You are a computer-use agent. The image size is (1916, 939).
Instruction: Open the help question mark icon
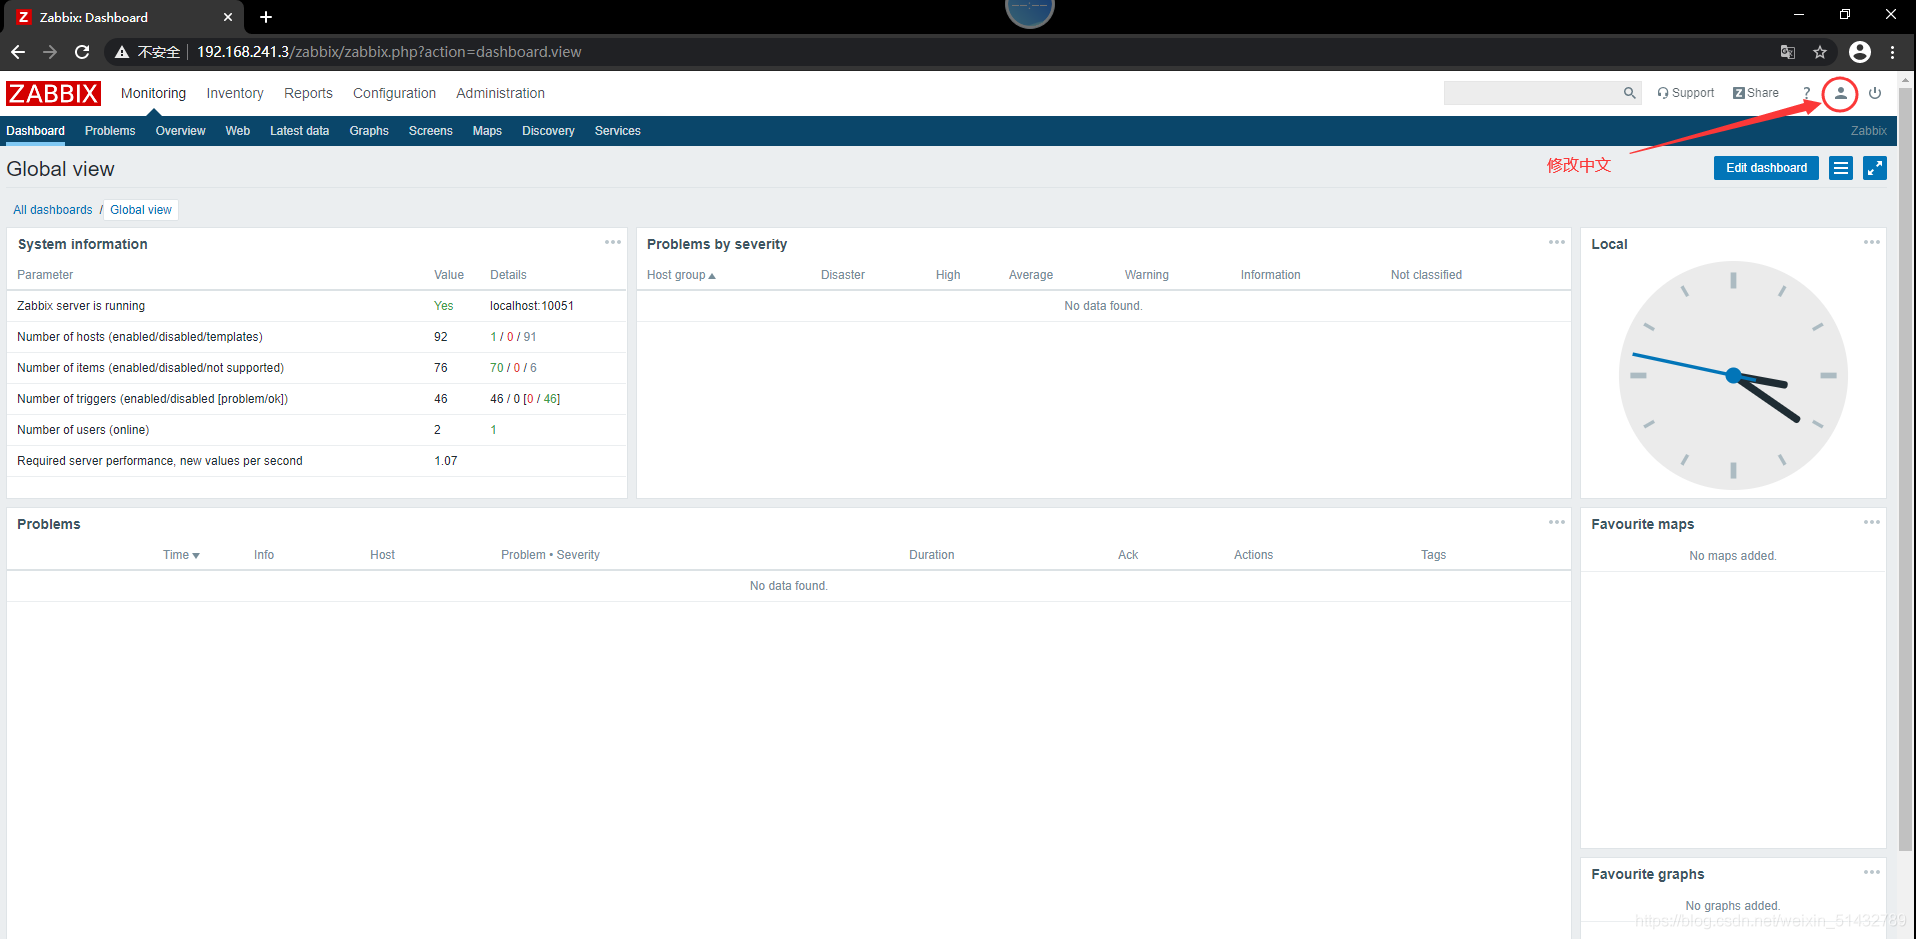pos(1806,93)
